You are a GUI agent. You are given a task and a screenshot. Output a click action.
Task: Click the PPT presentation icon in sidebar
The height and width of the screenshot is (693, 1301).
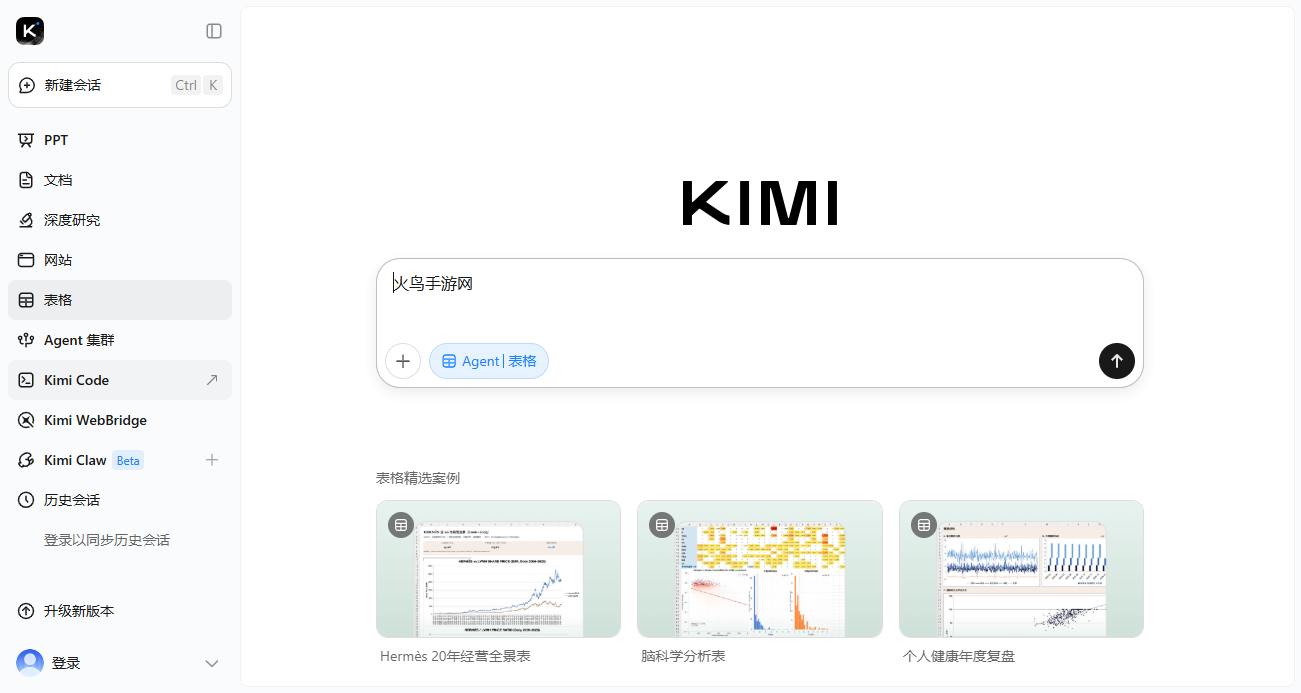coord(26,140)
